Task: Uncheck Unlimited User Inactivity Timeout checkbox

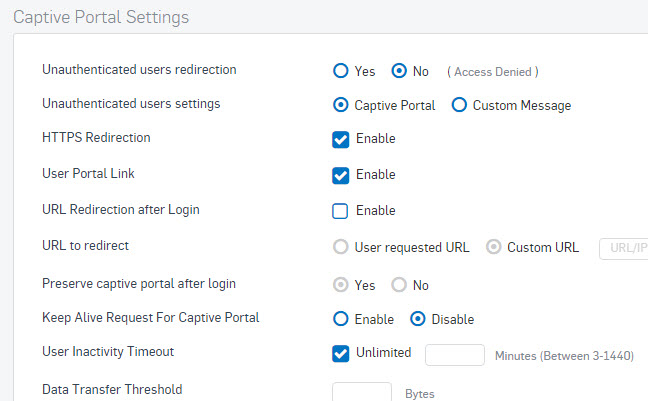Action: tap(341, 354)
